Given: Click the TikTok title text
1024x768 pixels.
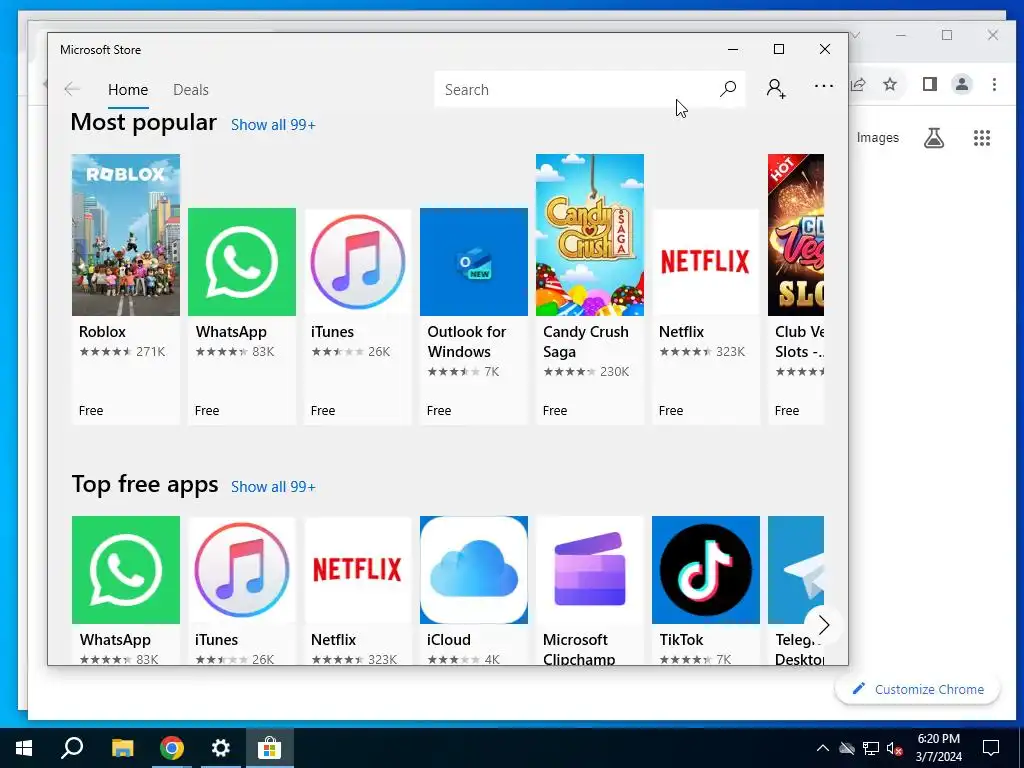Looking at the screenshot, I should pyautogui.click(x=681, y=640).
